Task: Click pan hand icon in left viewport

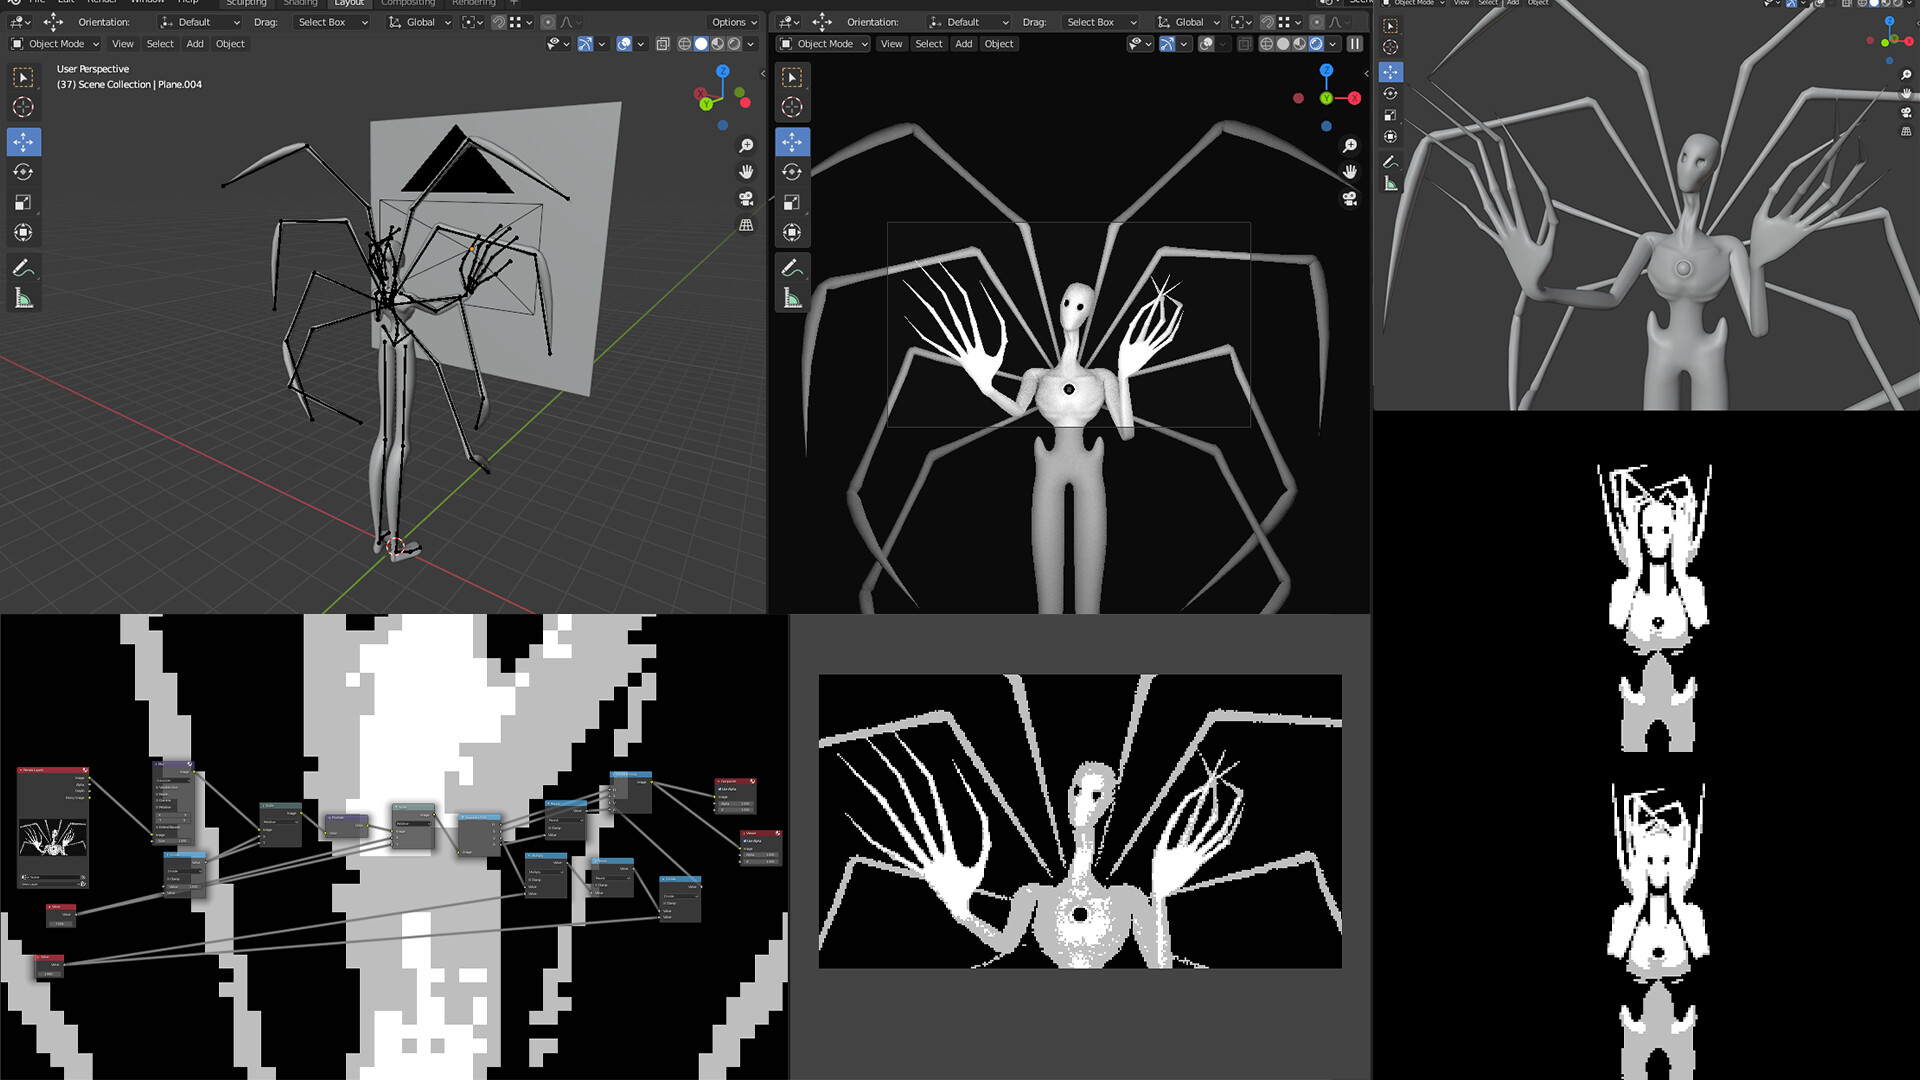Action: pyautogui.click(x=746, y=172)
